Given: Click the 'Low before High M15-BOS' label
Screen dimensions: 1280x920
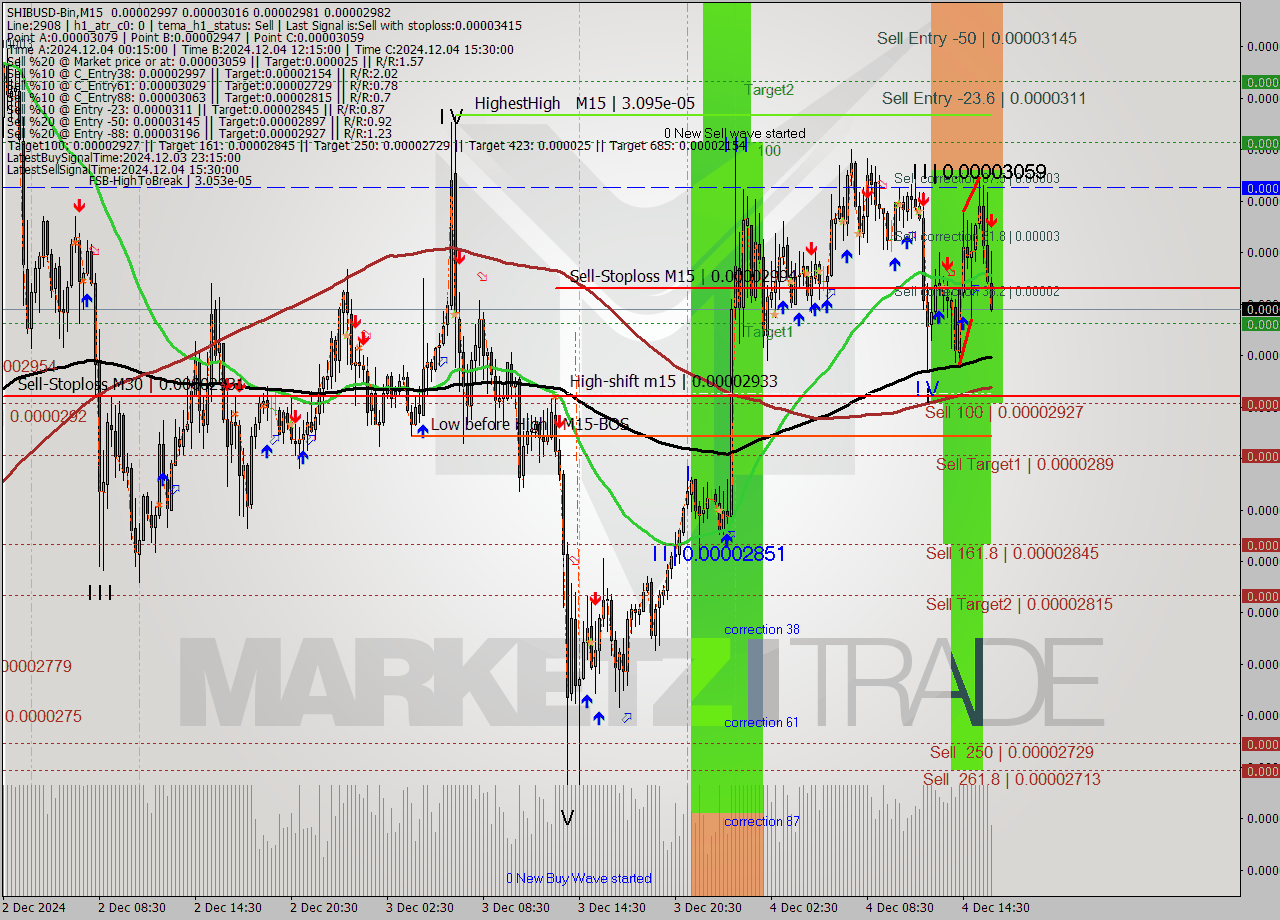Looking at the screenshot, I should (530, 424).
